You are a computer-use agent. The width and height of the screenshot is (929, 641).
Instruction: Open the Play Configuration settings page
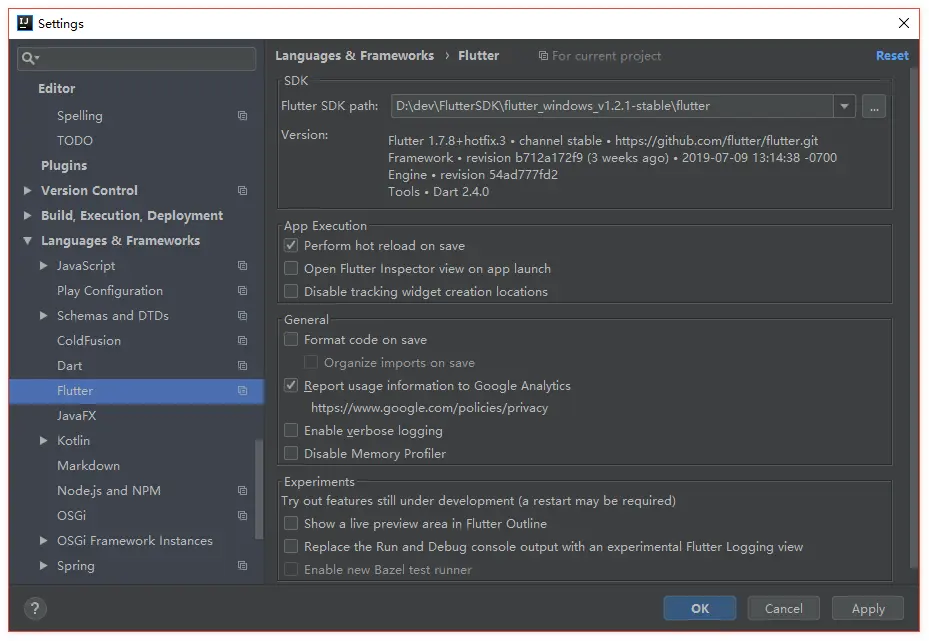110,290
